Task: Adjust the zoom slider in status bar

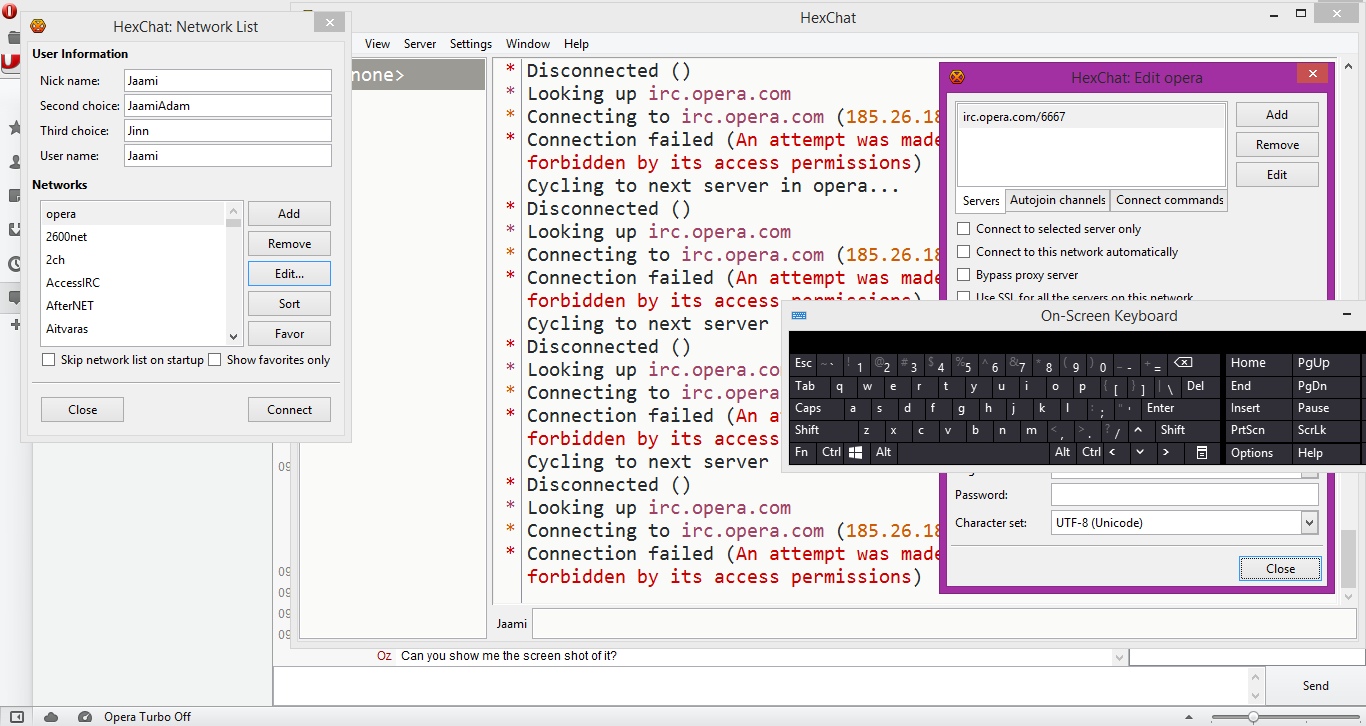Action: pos(1253,716)
